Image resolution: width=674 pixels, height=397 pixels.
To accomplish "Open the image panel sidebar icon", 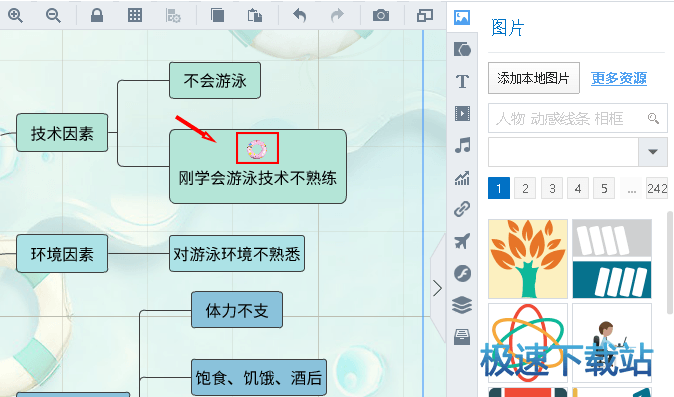I will 462,17.
